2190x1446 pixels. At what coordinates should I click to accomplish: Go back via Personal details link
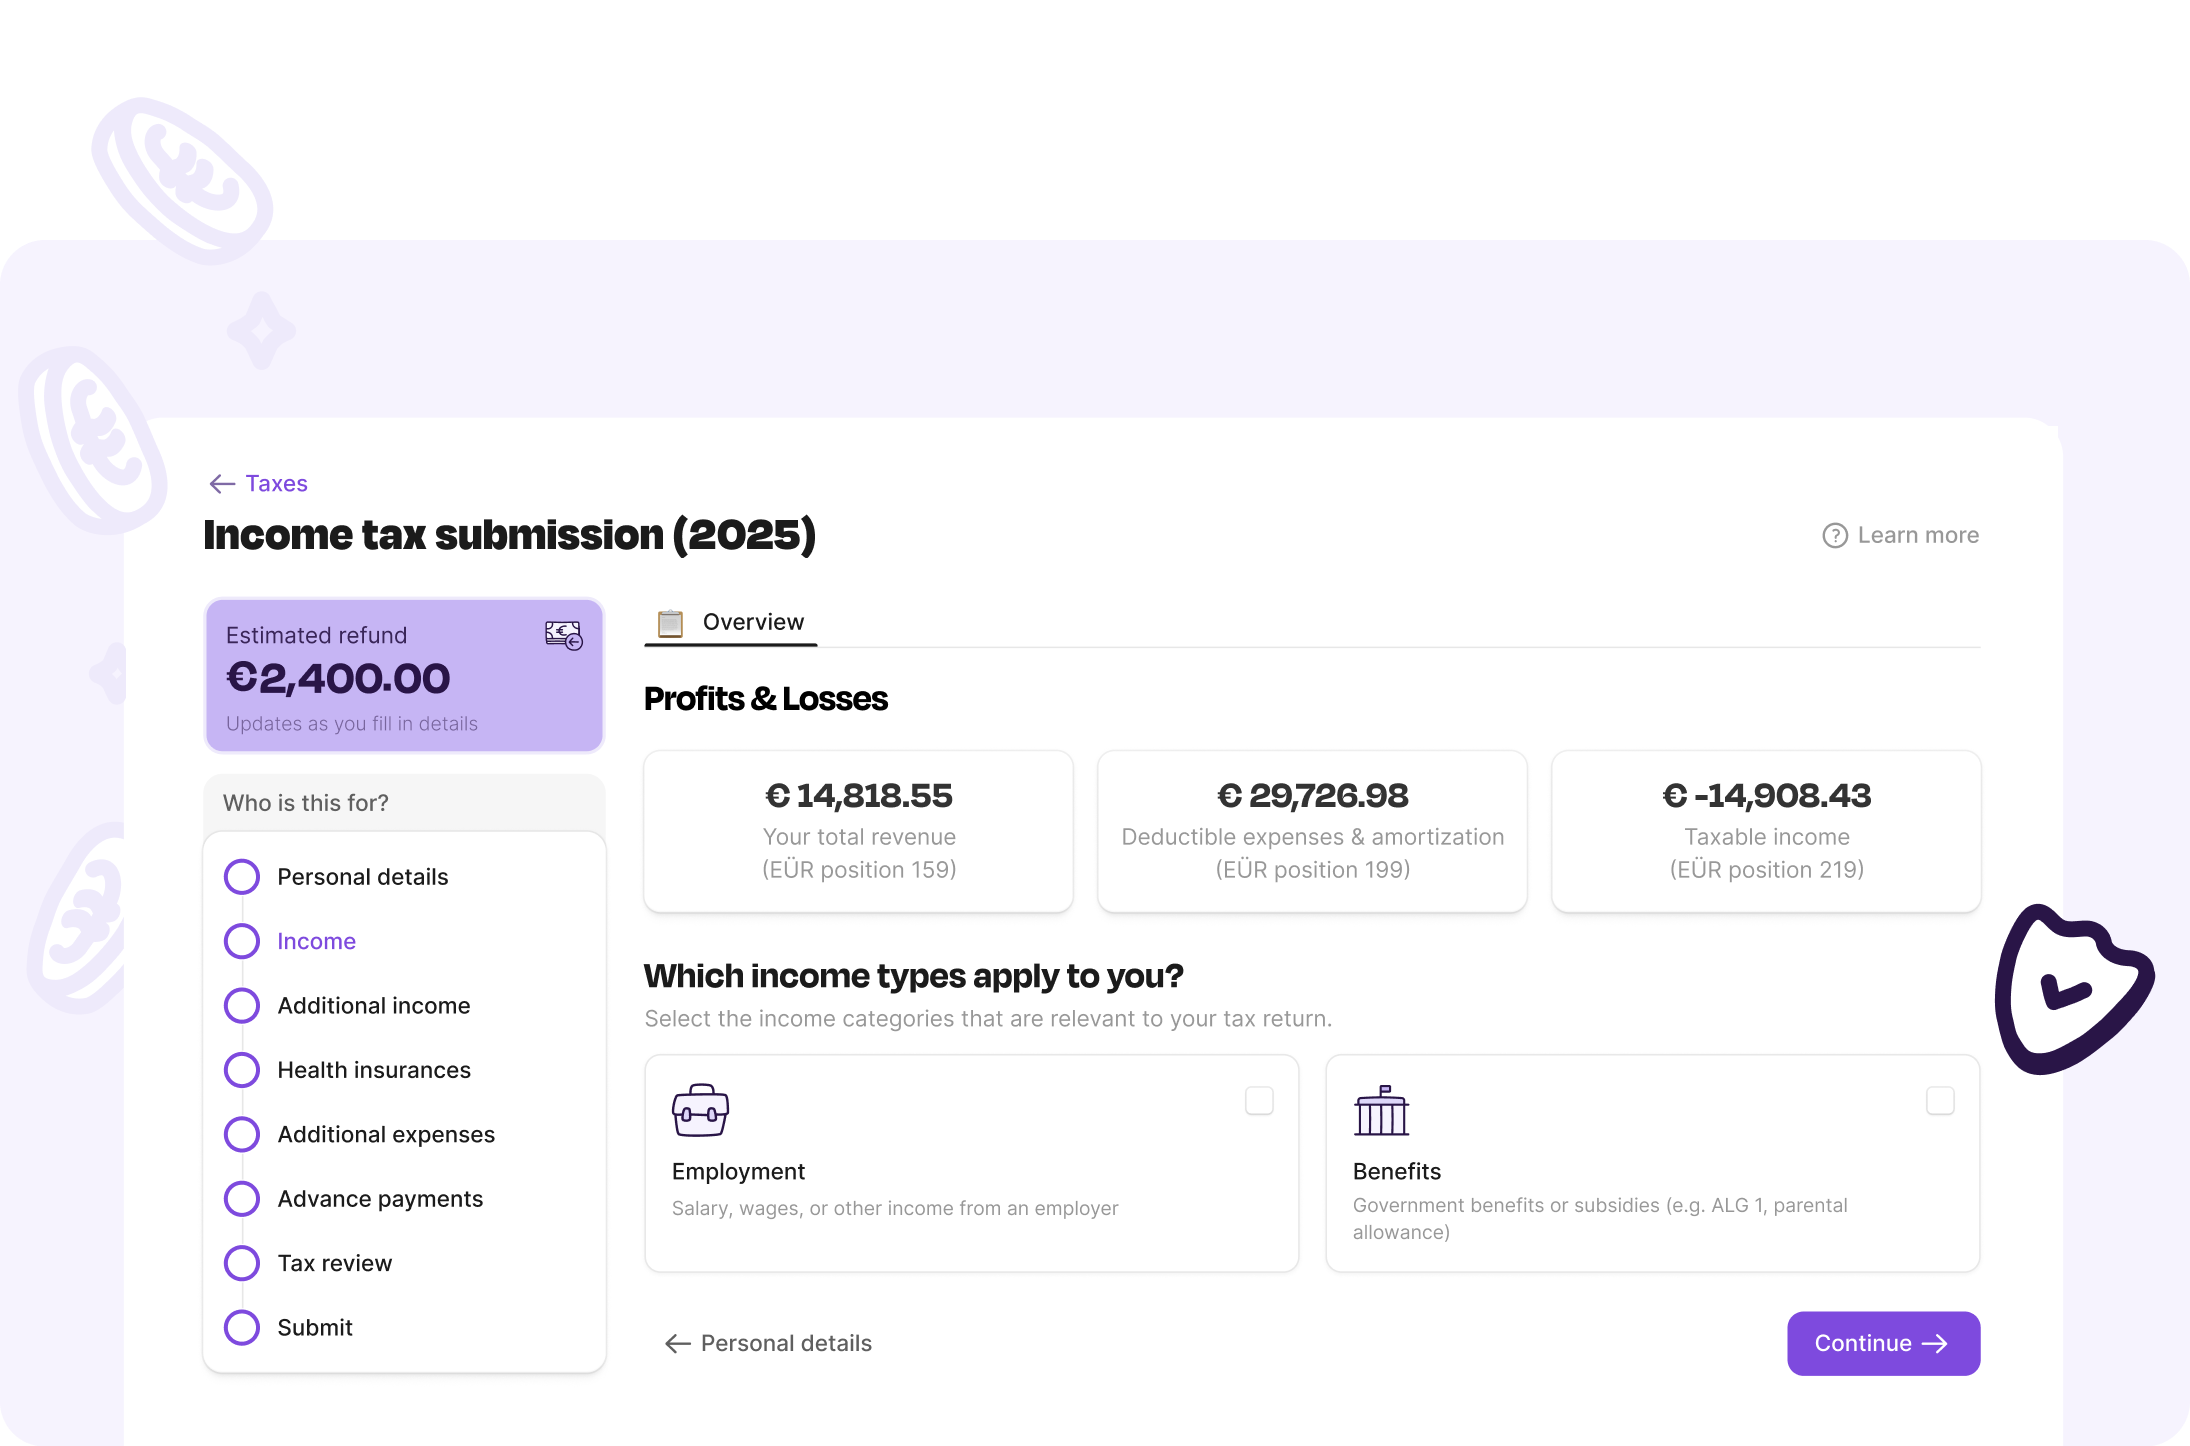click(769, 1344)
